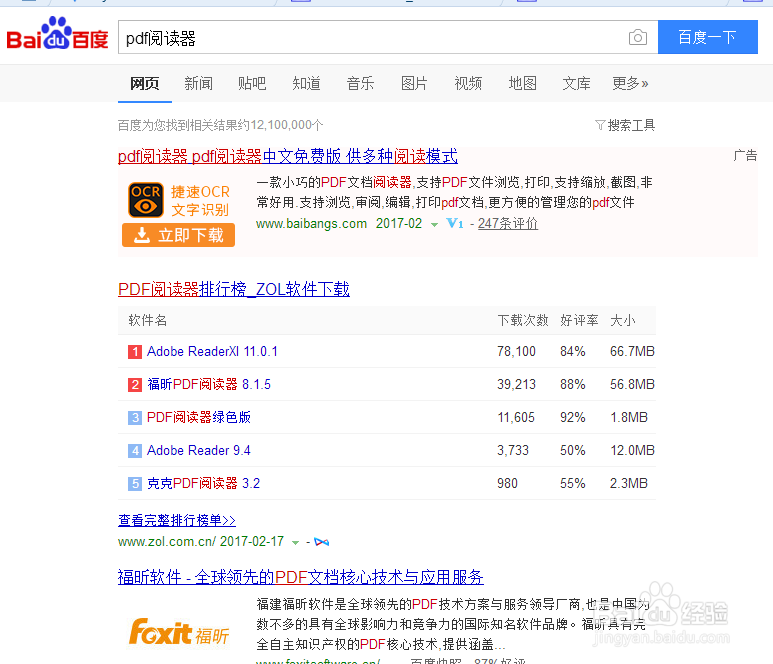Expand dropdown arrow next to baibangs.com date

434,225
